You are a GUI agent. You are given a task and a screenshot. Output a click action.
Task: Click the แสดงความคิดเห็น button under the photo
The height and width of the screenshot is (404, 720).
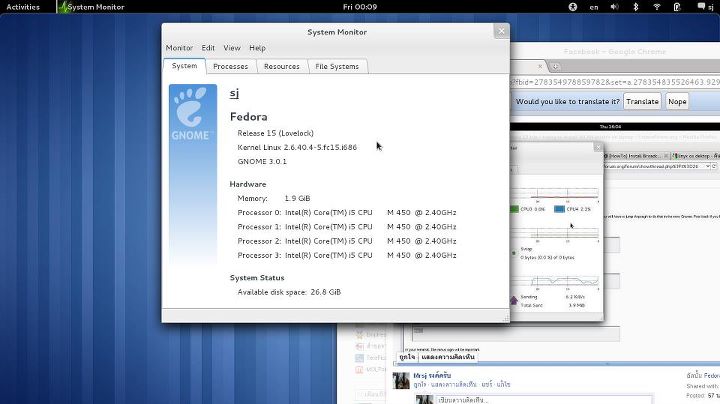pyautogui.click(x=448, y=357)
